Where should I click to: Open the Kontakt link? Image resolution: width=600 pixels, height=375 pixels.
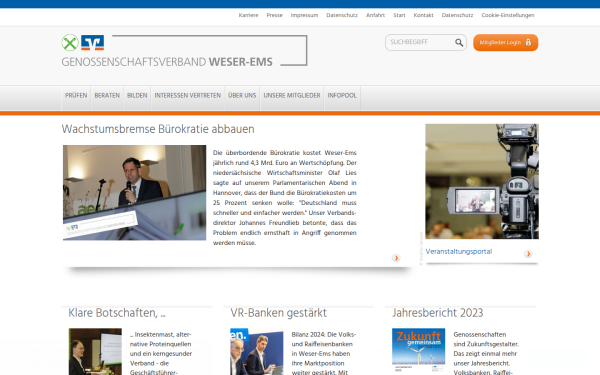point(423,15)
